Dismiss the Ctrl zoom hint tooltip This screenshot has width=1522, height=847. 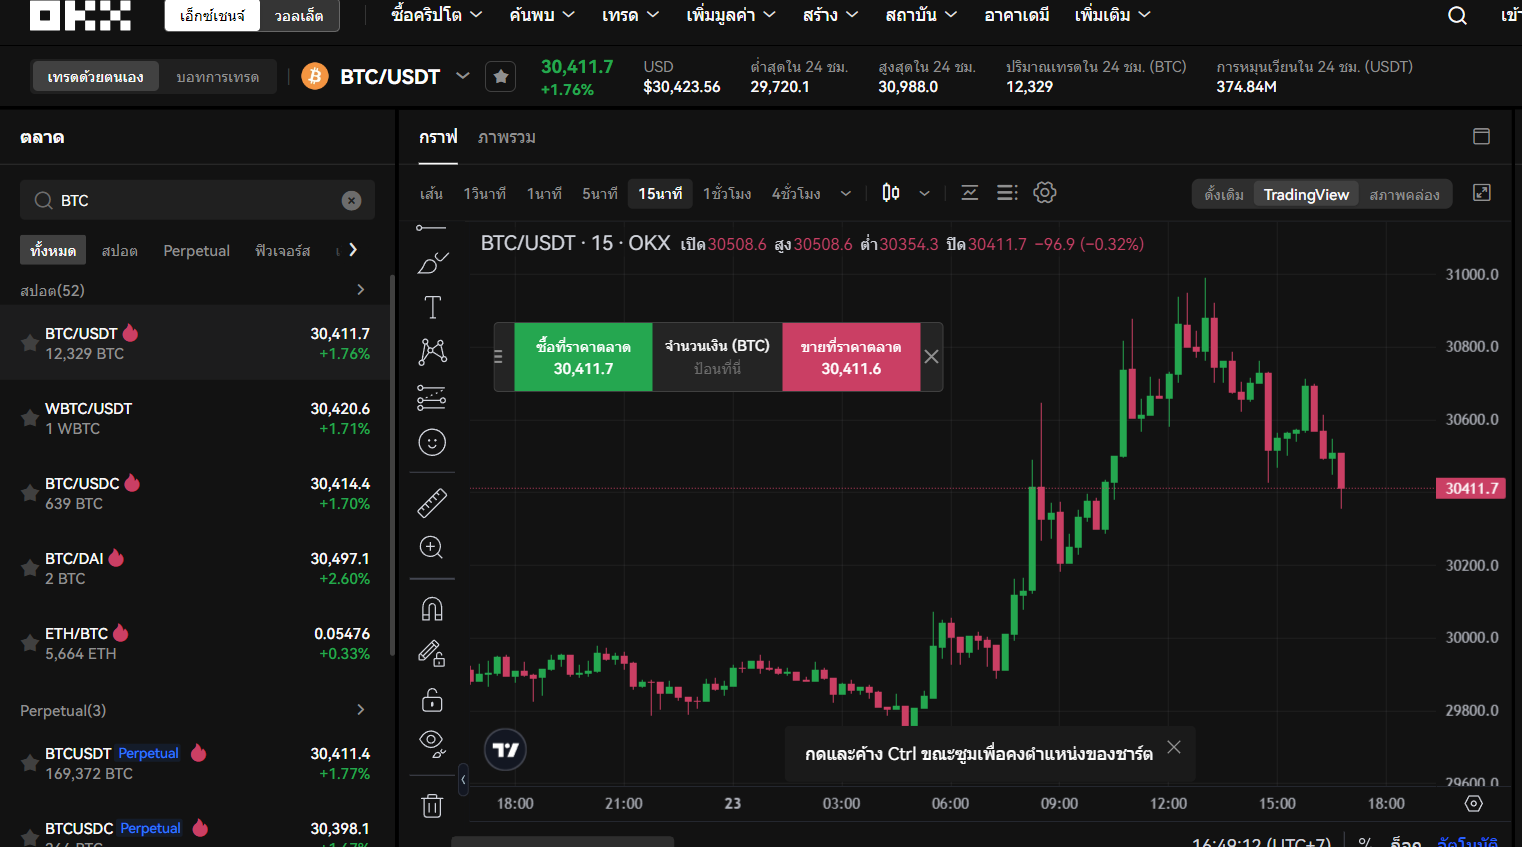coord(1174,747)
